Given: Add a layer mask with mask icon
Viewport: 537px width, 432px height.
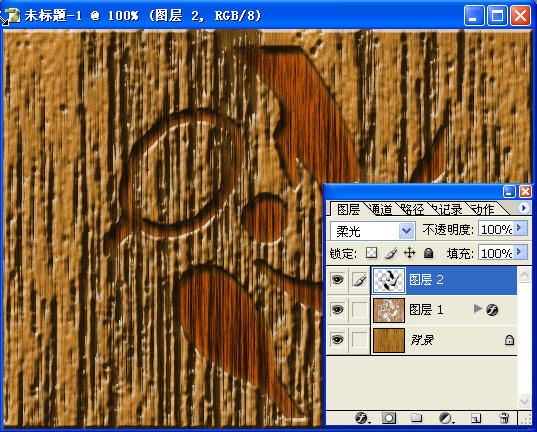Looking at the screenshot, I should pyautogui.click(x=389, y=418).
